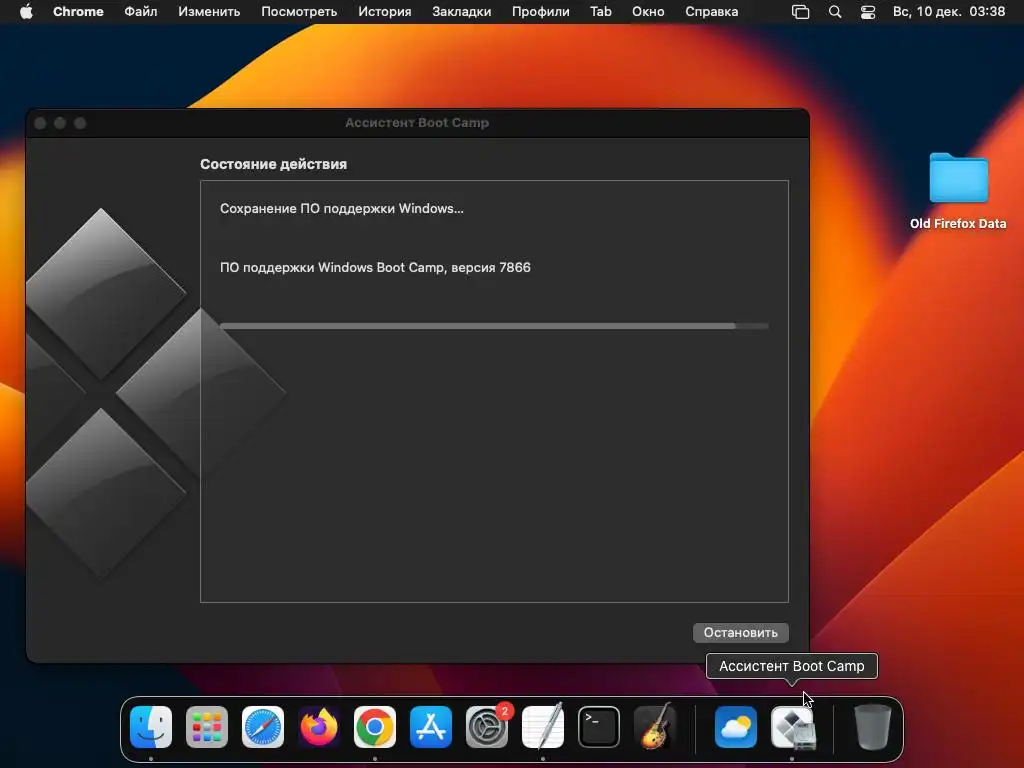Open the Weather app in the Dock
This screenshot has height=768, width=1024.
736,727
